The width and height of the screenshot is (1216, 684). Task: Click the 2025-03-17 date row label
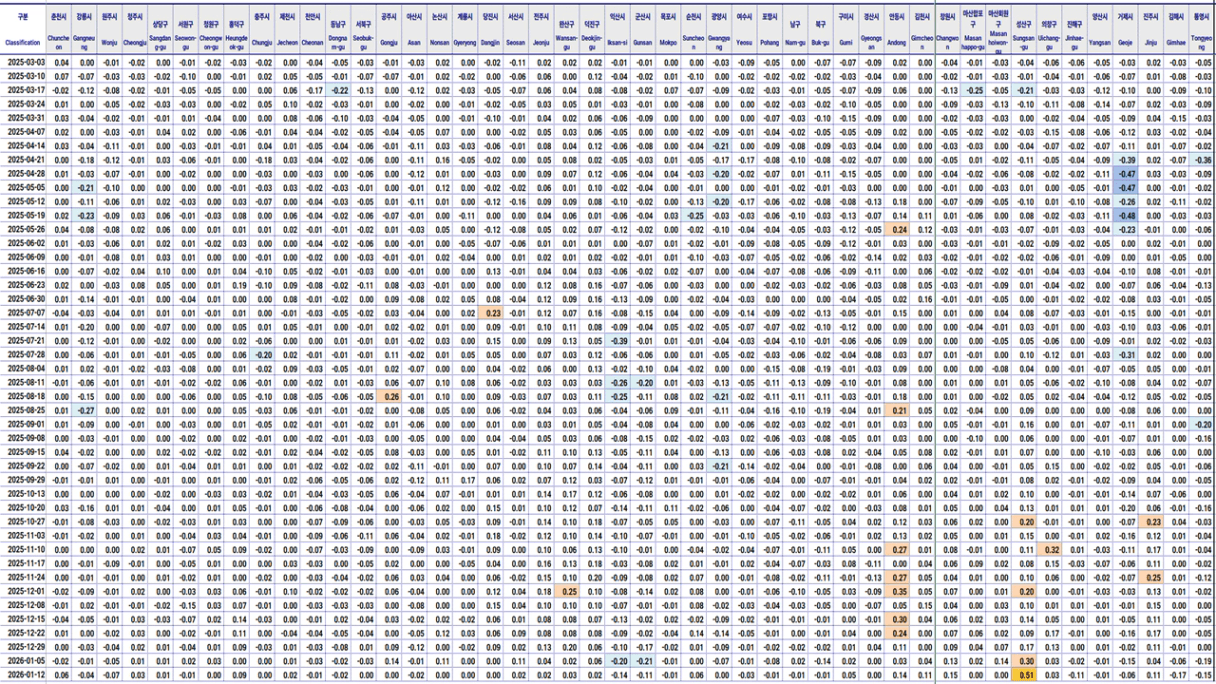(23, 90)
